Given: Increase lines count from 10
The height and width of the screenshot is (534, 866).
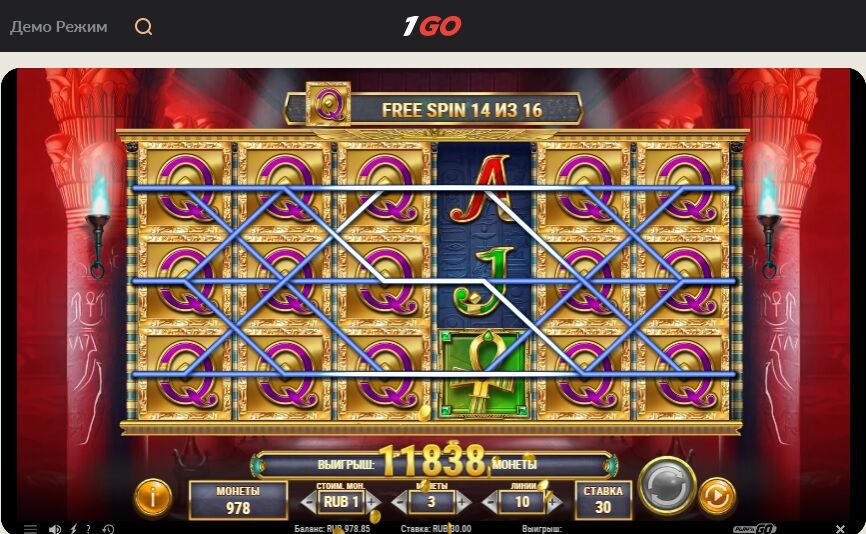Looking at the screenshot, I should coord(554,503).
